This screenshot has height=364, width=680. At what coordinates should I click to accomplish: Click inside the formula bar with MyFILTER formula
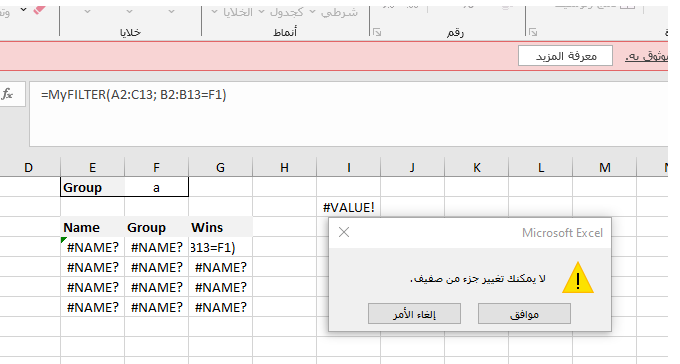(x=348, y=114)
